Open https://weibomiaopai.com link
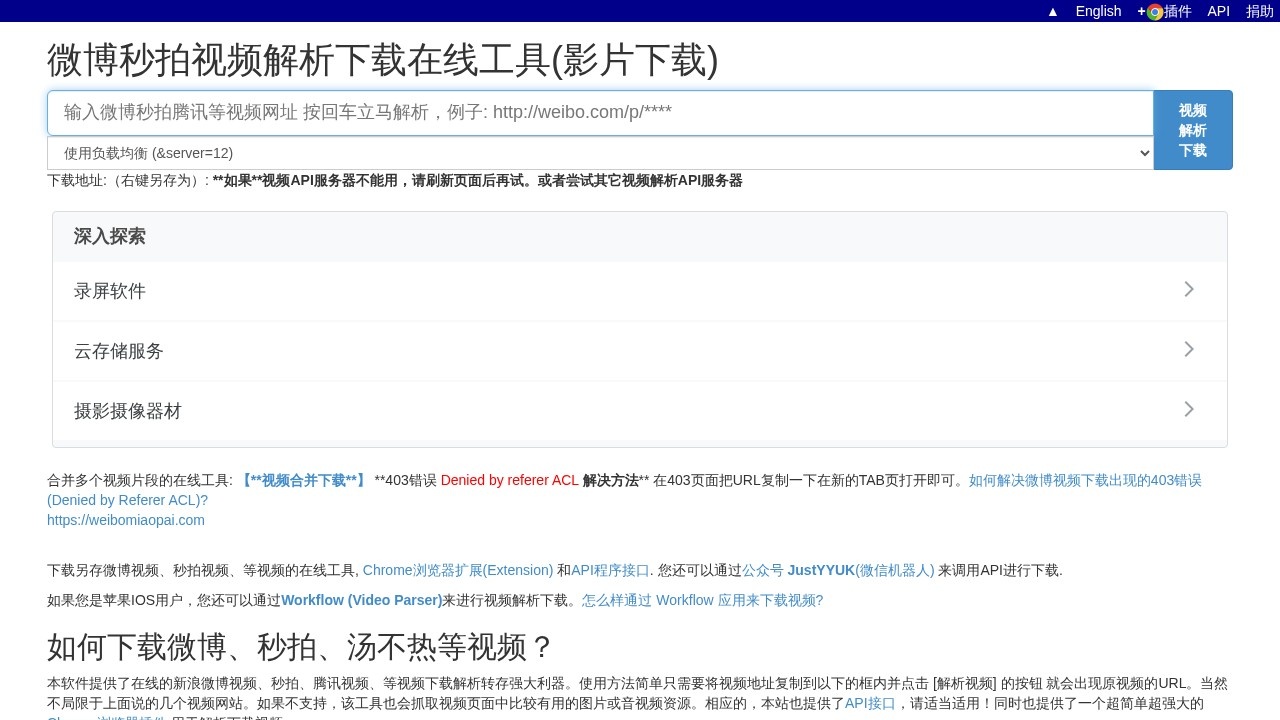Image resolution: width=1280 pixels, height=720 pixels. click(x=125, y=520)
